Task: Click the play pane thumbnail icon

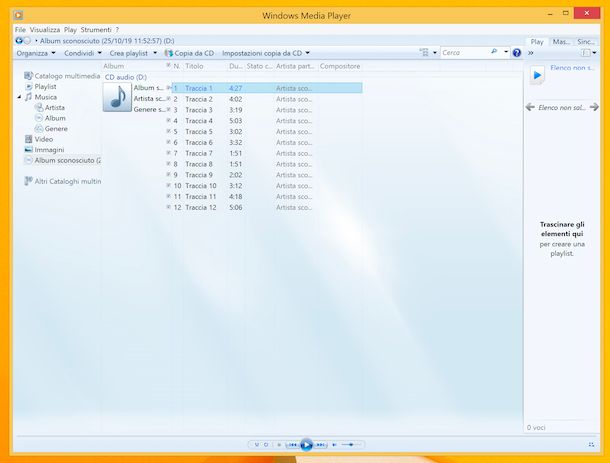Action: [x=537, y=75]
